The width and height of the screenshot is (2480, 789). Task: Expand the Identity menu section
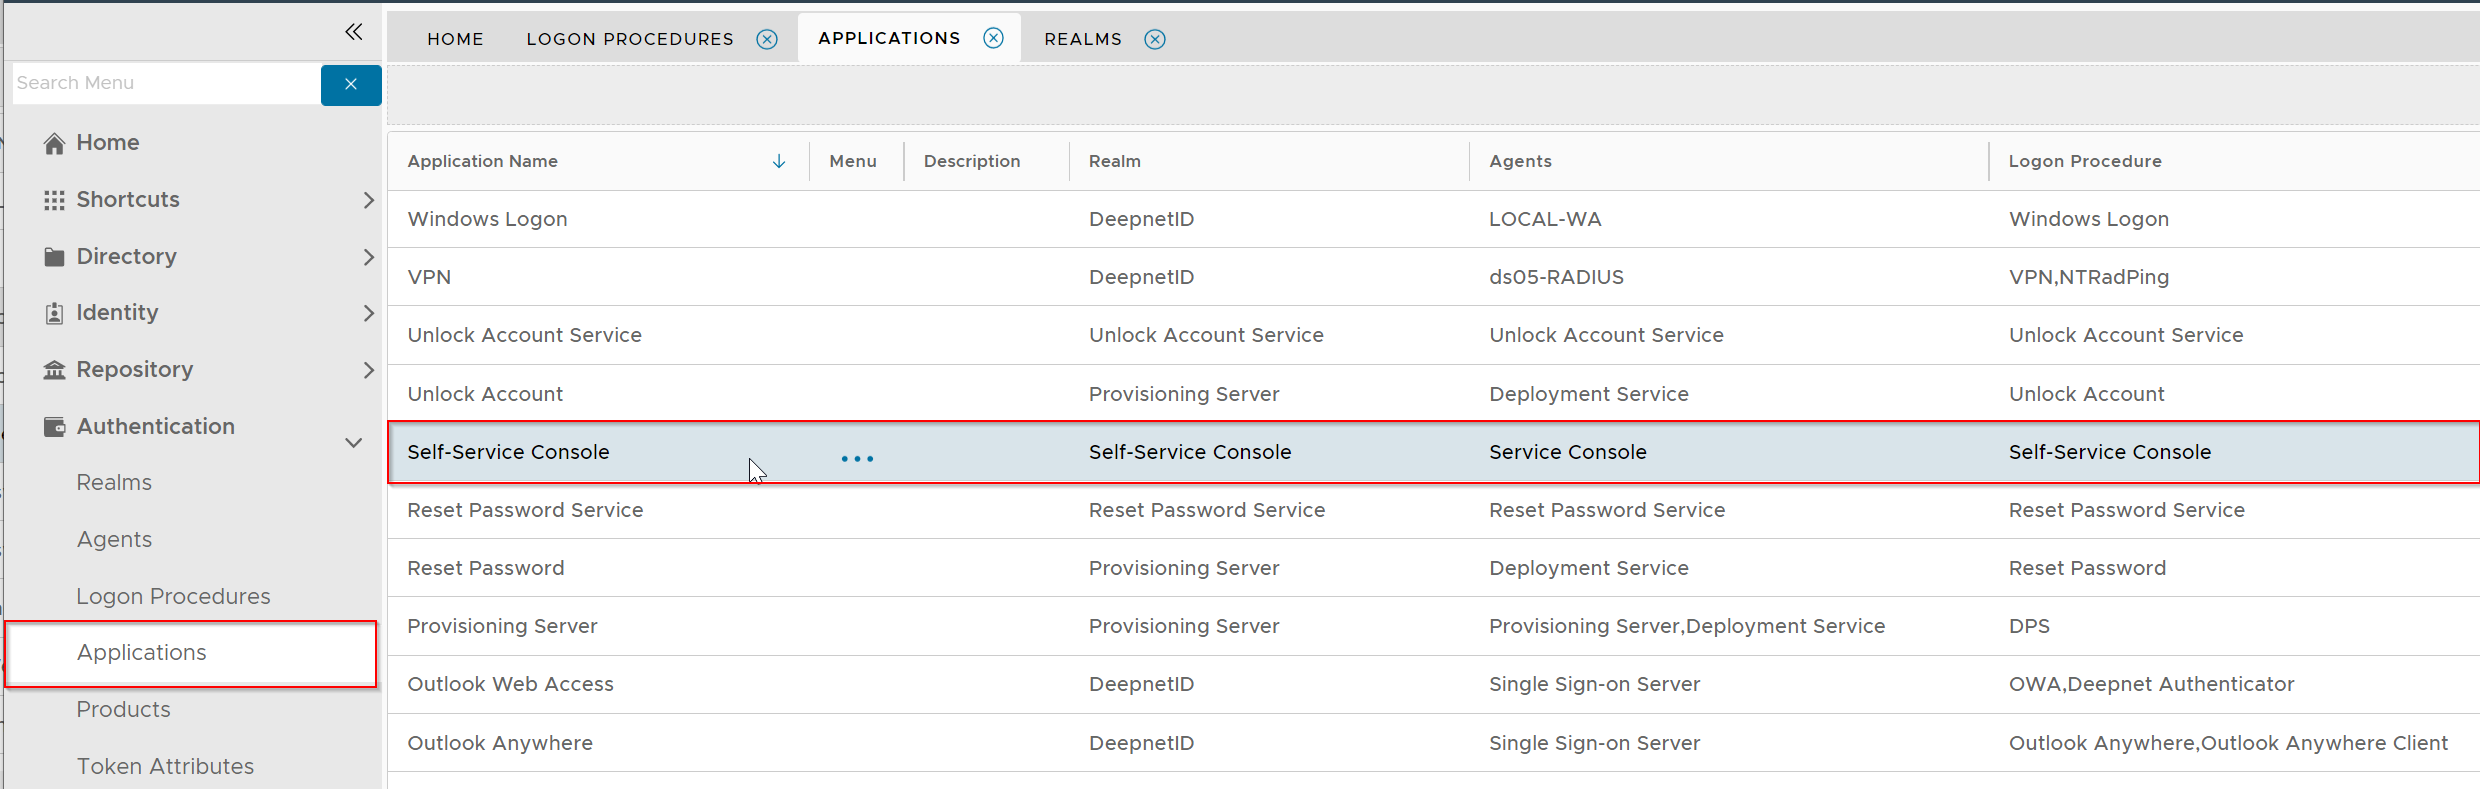click(368, 313)
